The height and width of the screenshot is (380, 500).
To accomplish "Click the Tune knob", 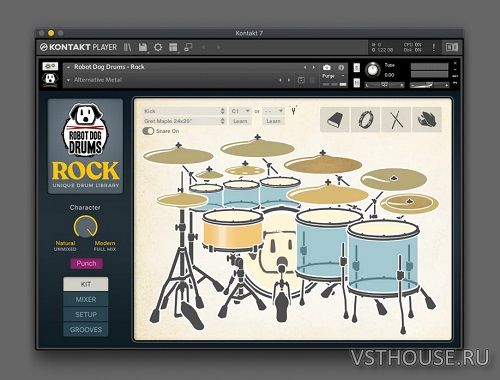I will tap(372, 70).
